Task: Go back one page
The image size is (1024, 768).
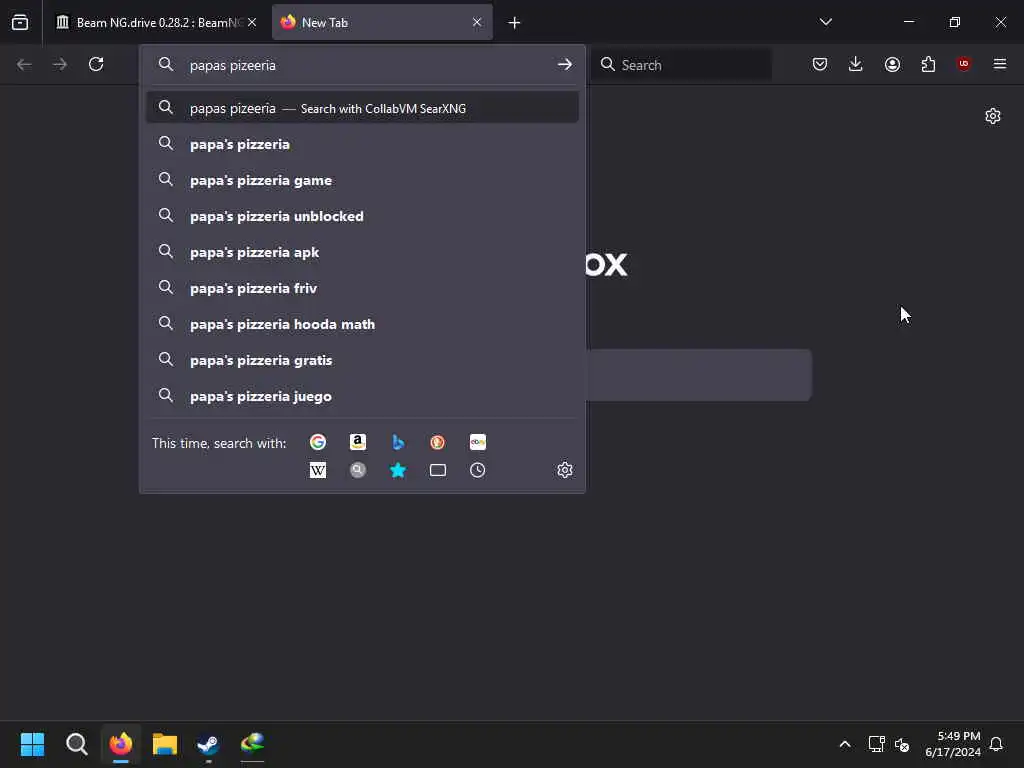Action: (x=24, y=64)
